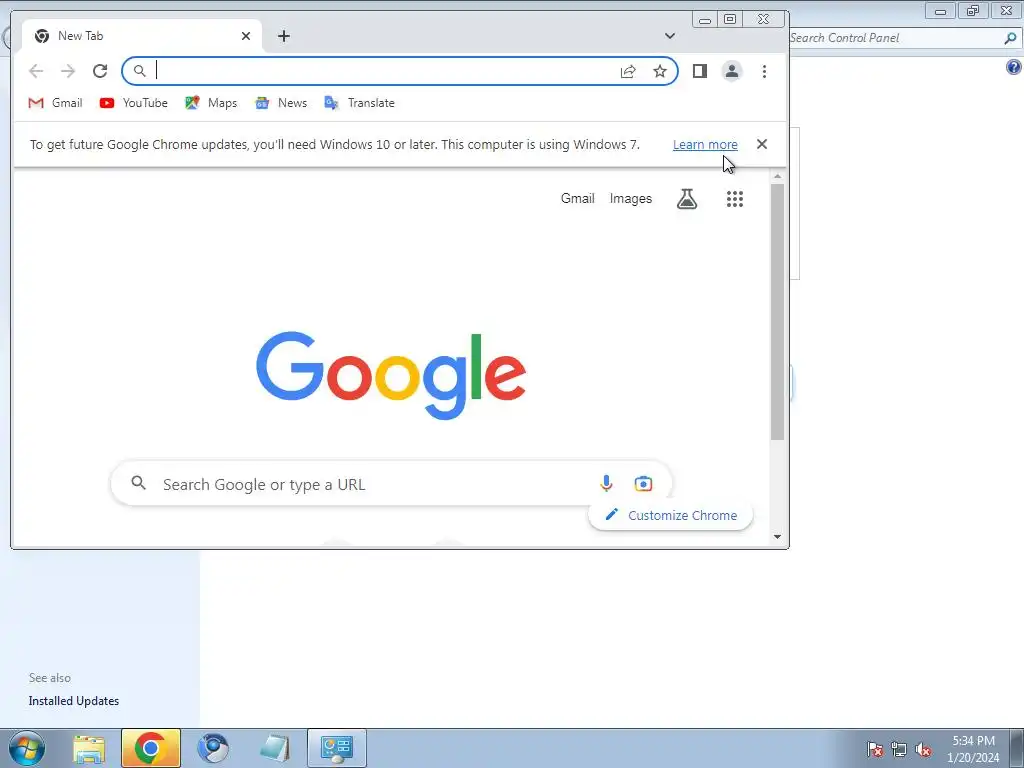Image resolution: width=1024 pixels, height=768 pixels.
Task: Start voice search with the microphone
Action: 606,484
